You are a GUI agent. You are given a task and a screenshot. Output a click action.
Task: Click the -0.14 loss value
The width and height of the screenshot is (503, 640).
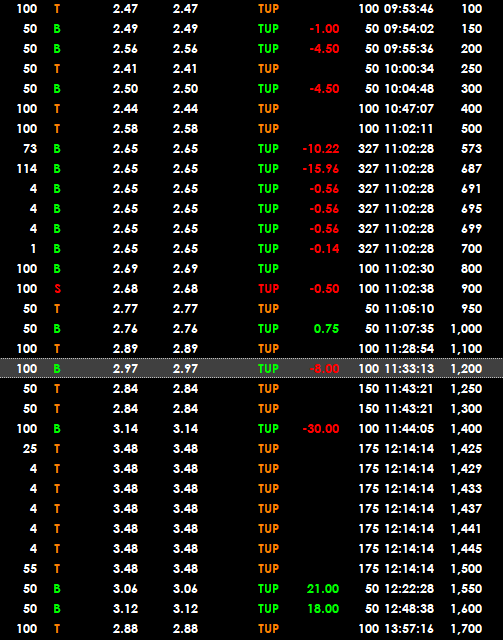(x=325, y=249)
